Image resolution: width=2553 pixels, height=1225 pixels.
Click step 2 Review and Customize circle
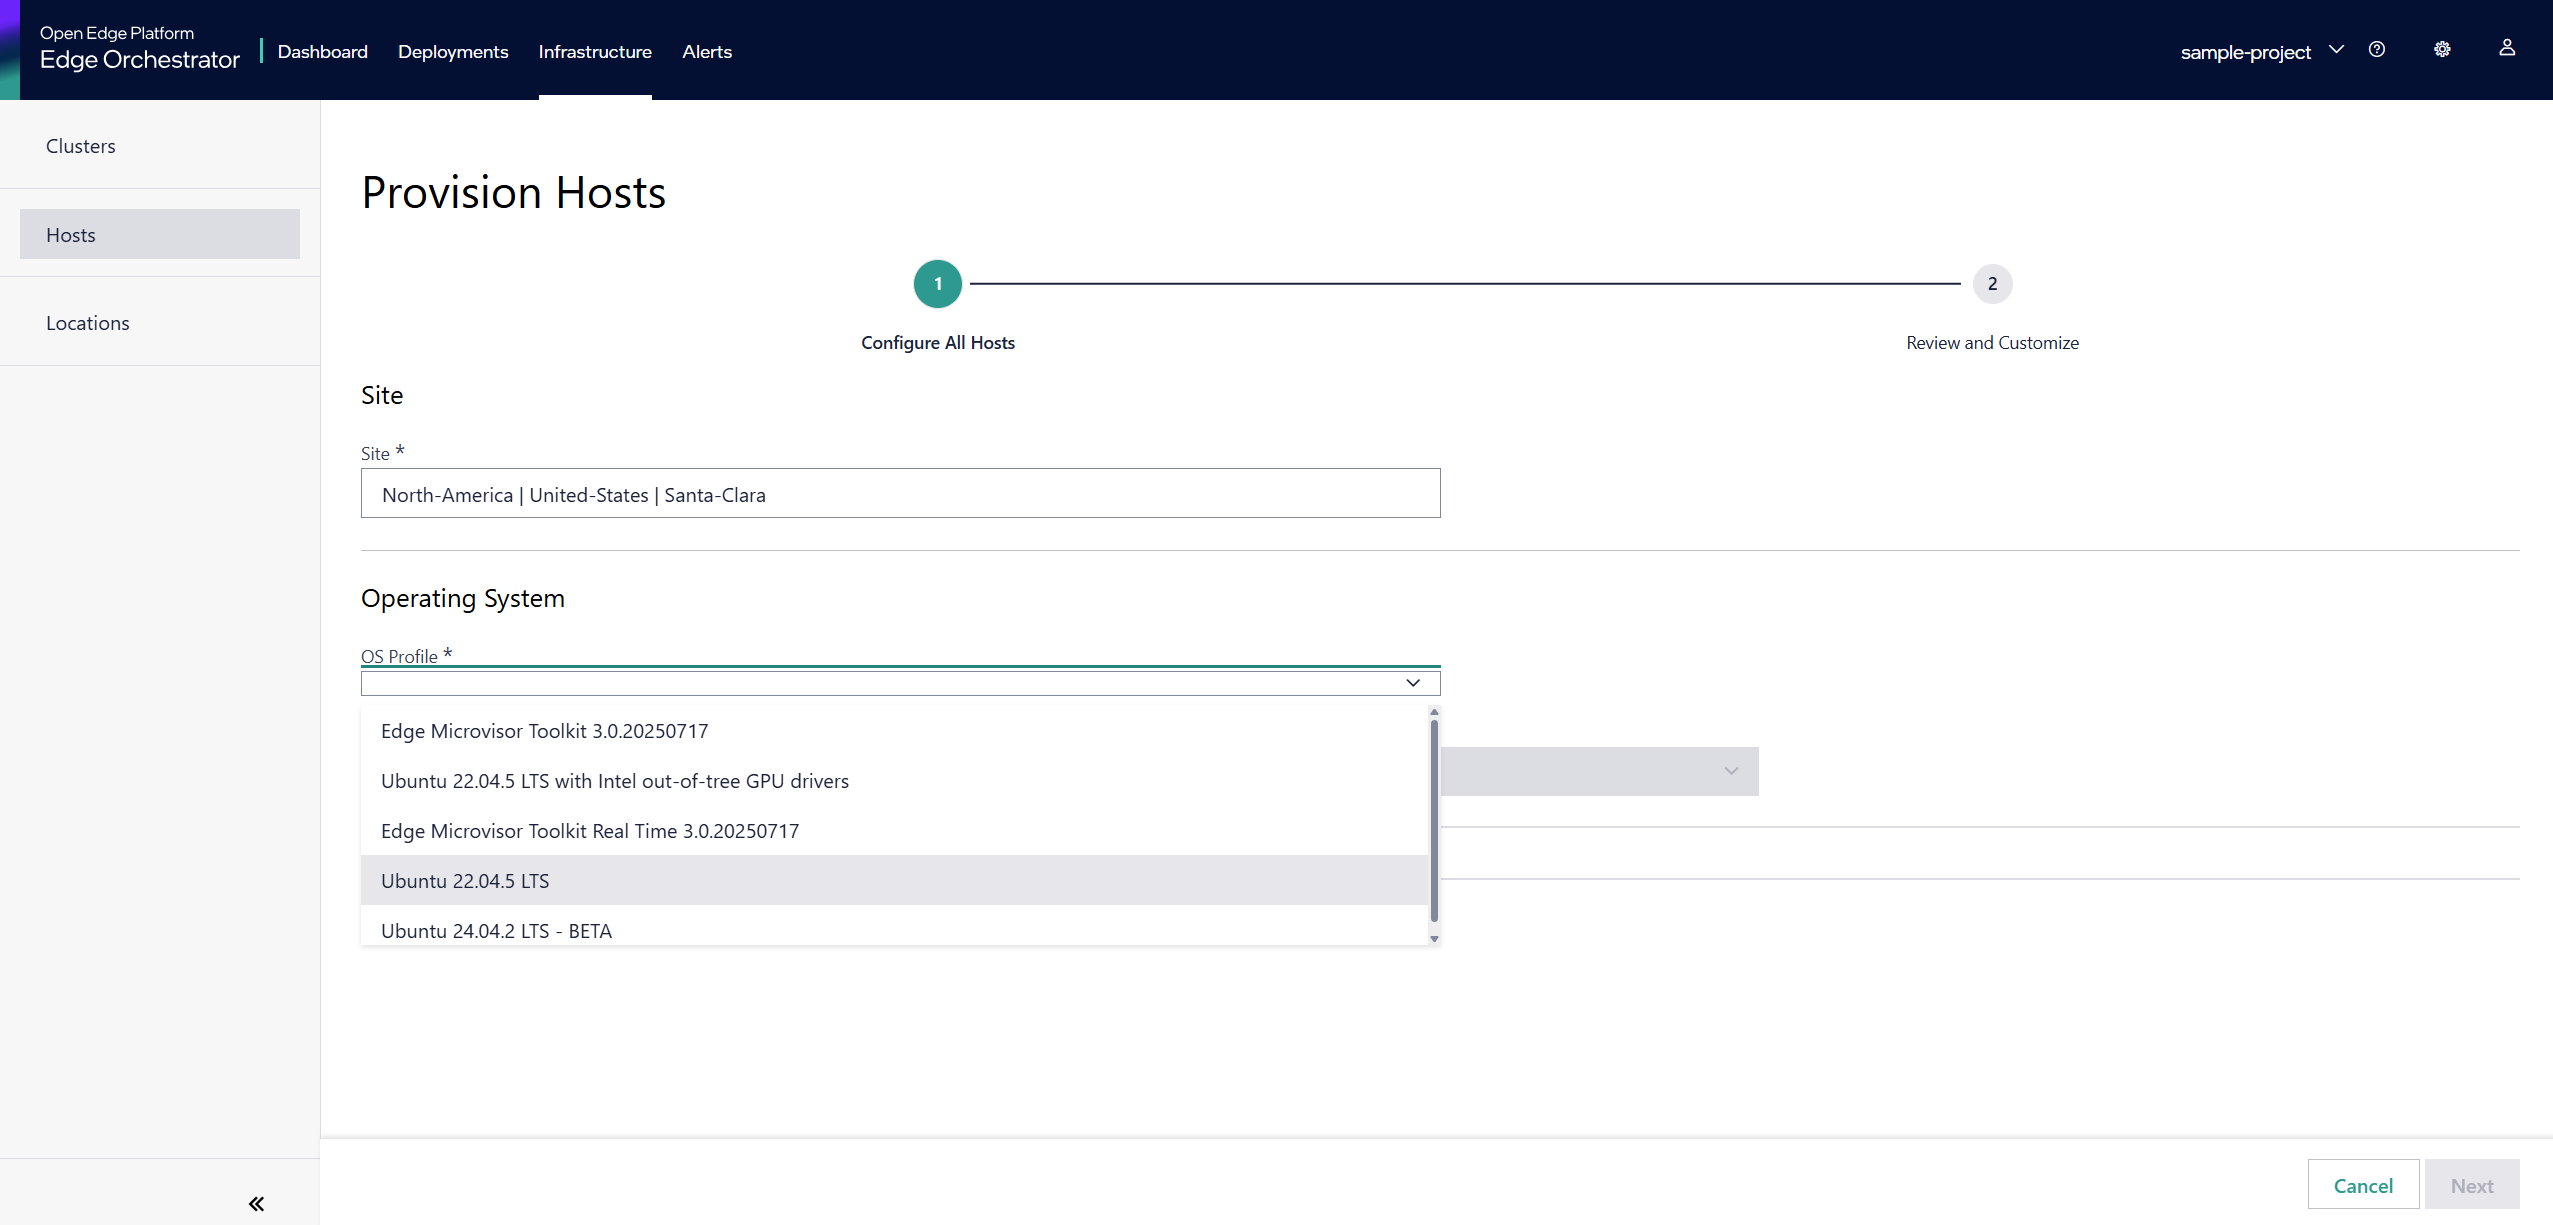coord(1992,284)
